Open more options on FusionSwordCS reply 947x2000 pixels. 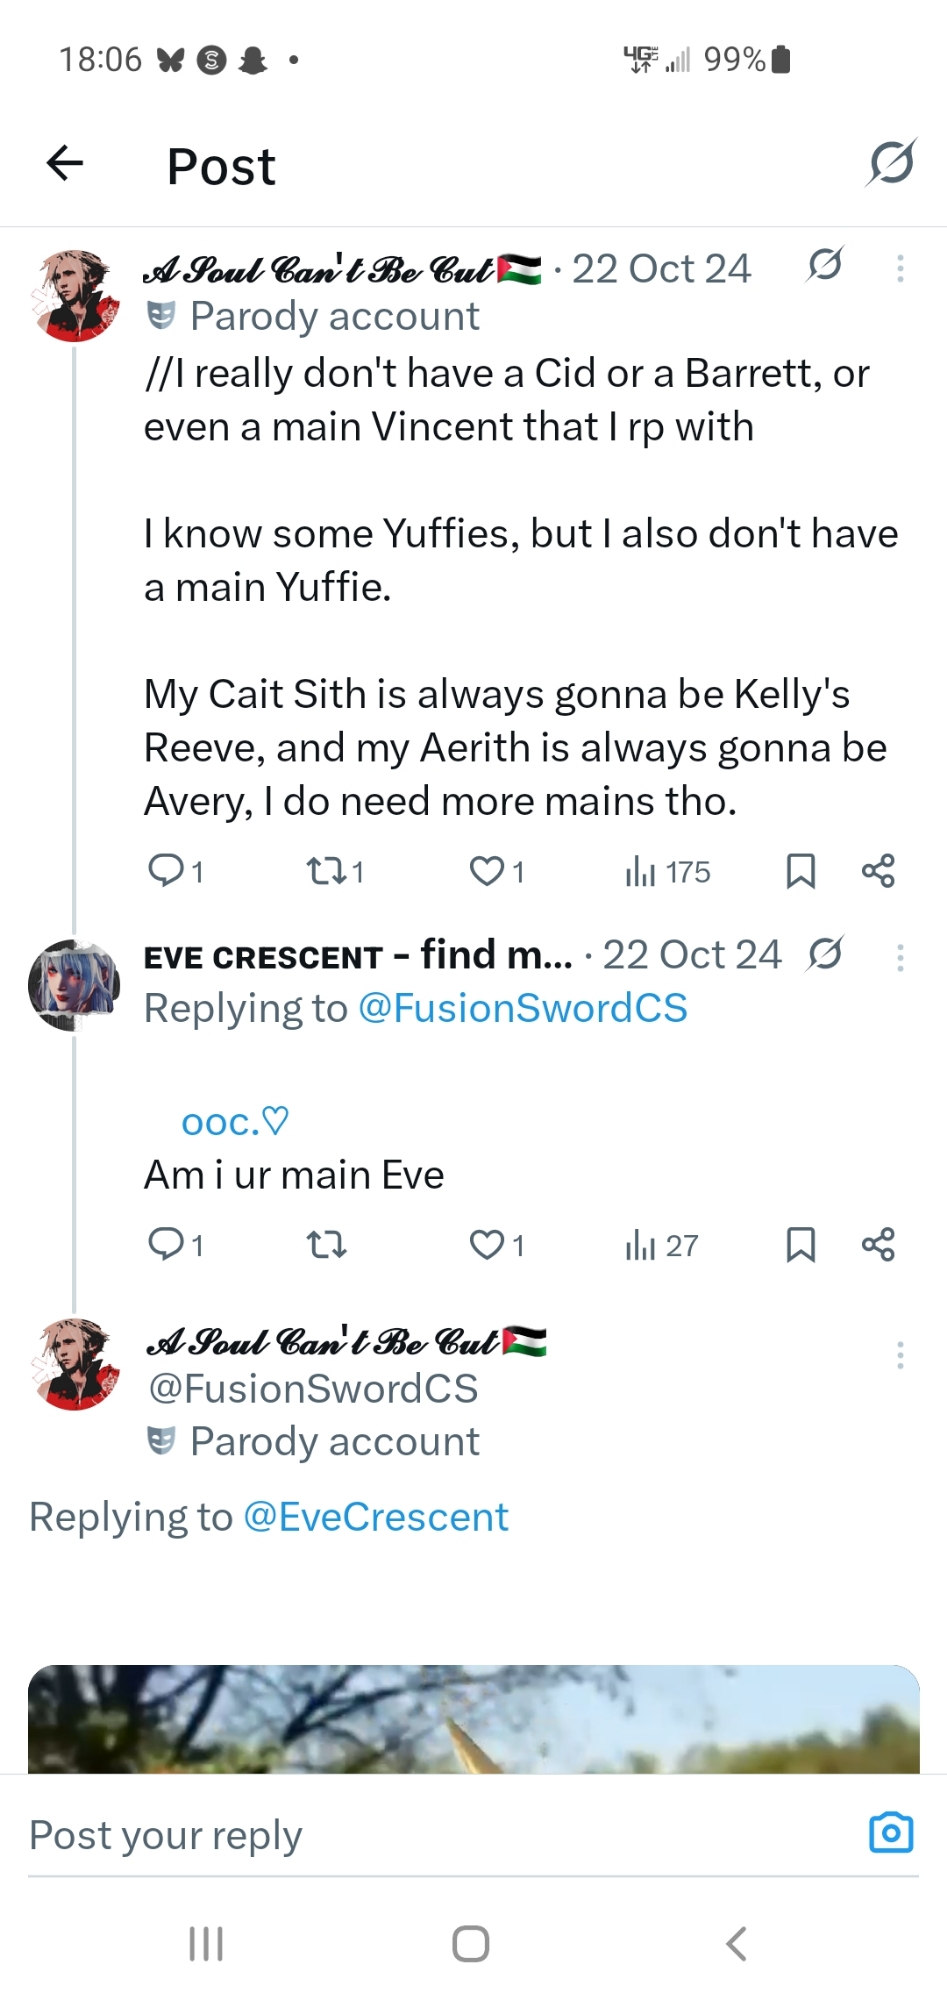(900, 1355)
